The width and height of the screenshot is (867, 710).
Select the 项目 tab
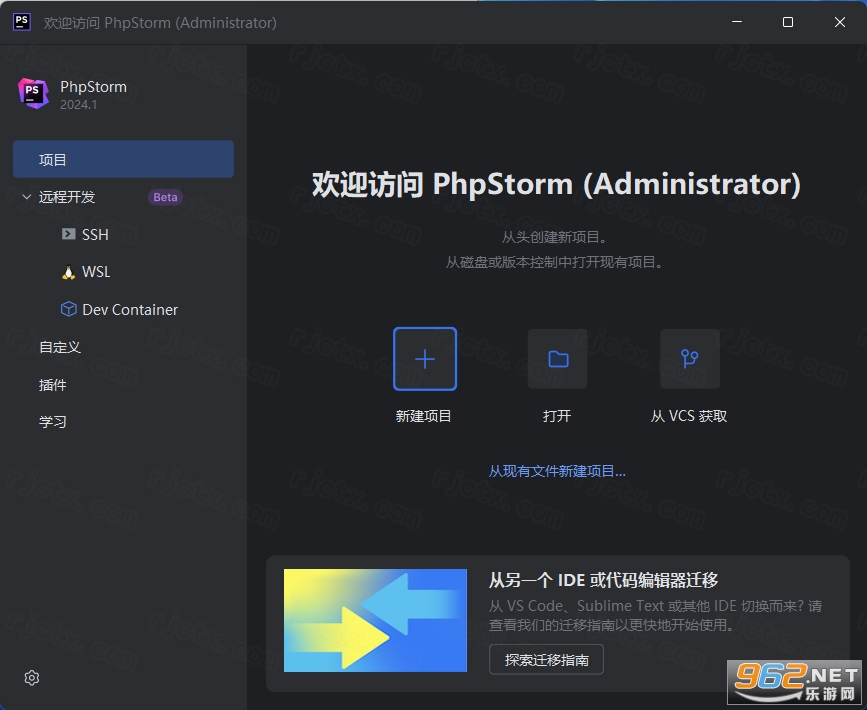click(123, 159)
